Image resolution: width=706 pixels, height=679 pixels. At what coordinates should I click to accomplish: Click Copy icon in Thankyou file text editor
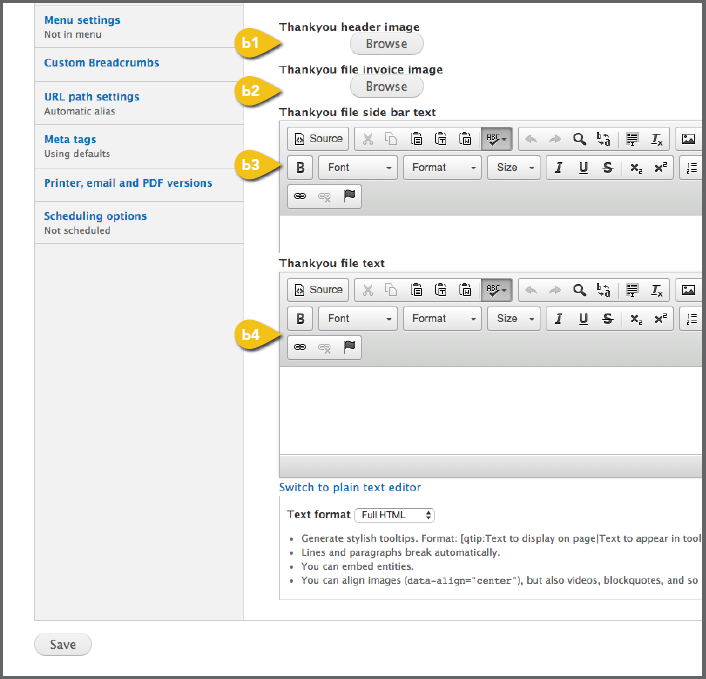pos(391,290)
